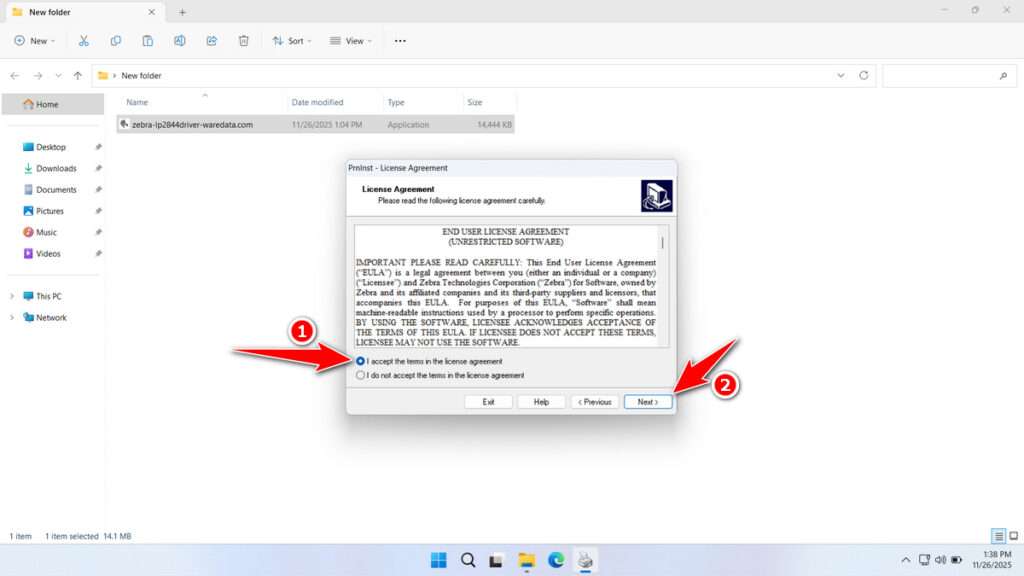Click the printer installer icon on the taskbar
The width and height of the screenshot is (1024, 576).
pos(587,560)
